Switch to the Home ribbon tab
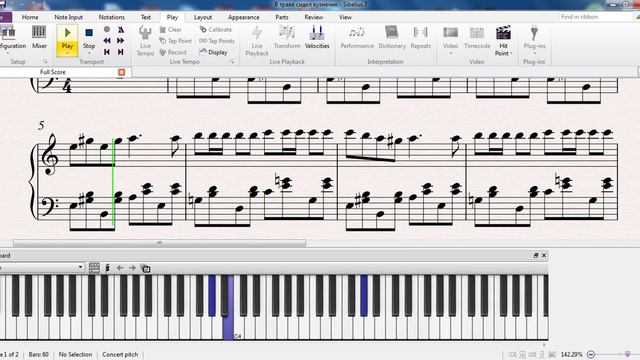640x360 pixels. [x=30, y=17]
